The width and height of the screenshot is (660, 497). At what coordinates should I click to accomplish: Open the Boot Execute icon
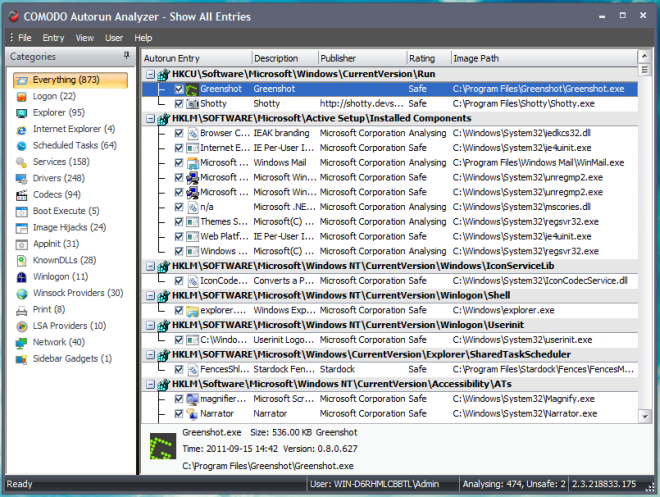22,211
